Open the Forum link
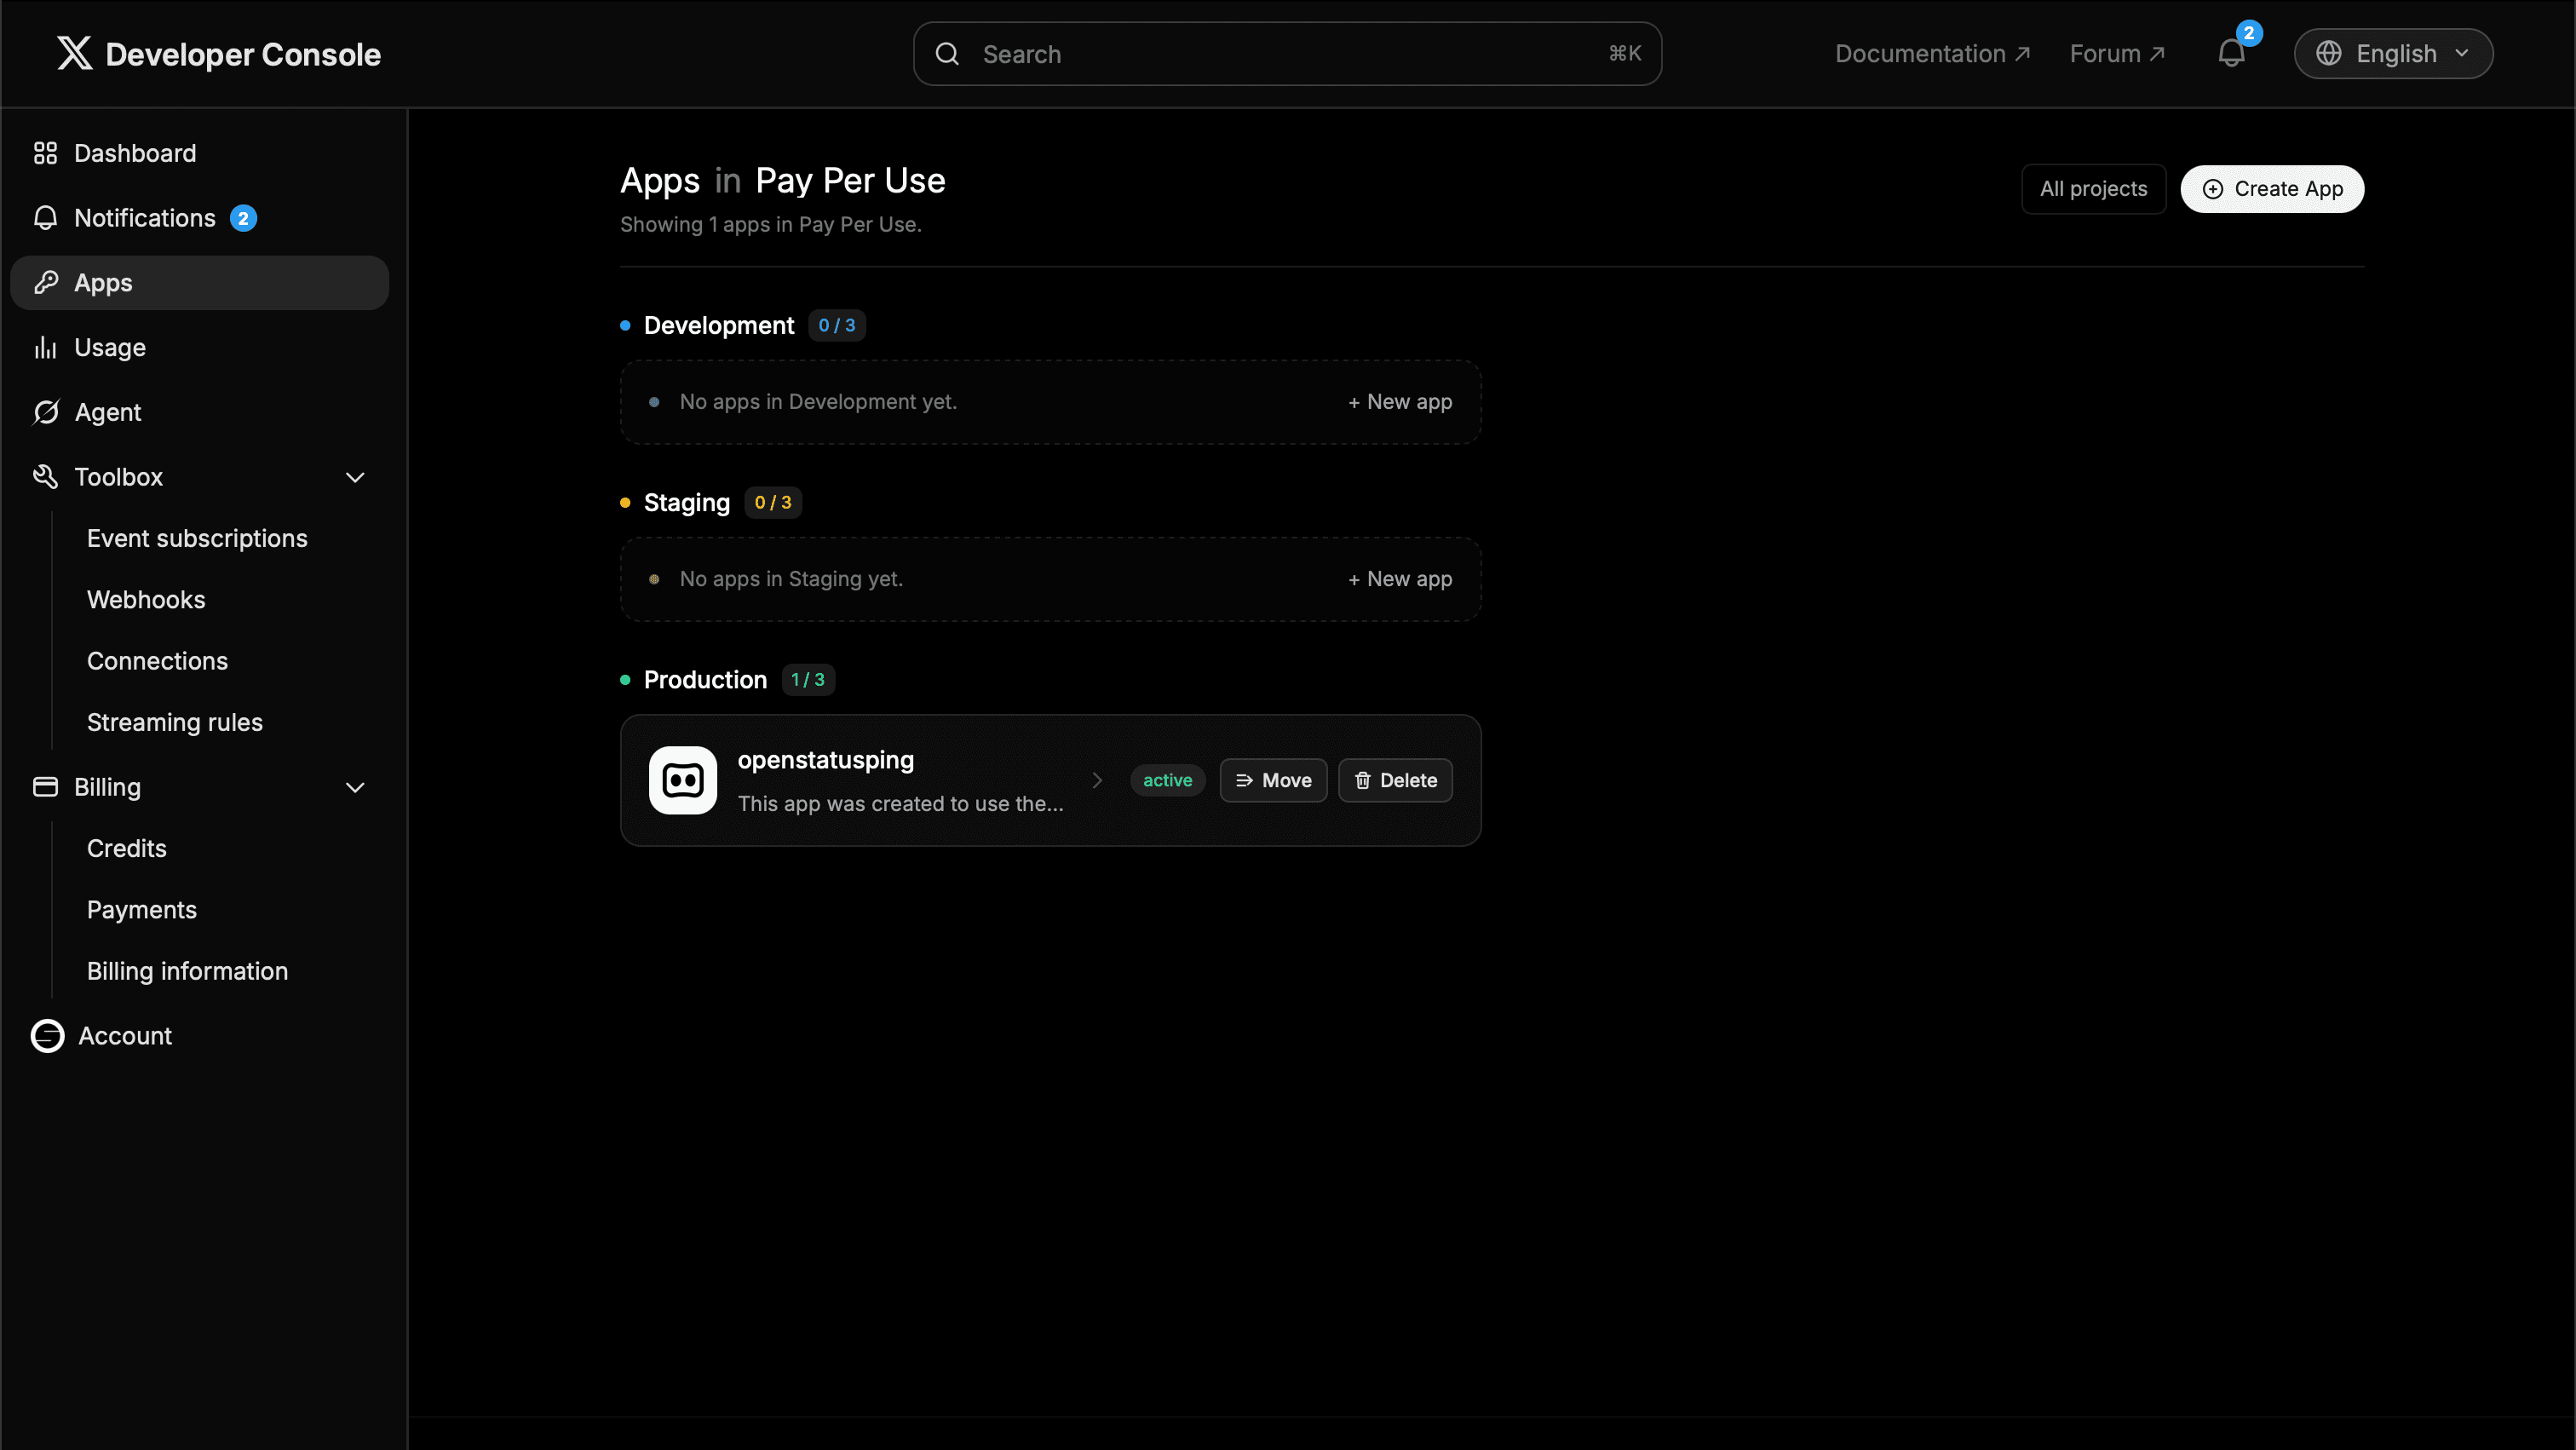The width and height of the screenshot is (2576, 1450). click(x=2116, y=53)
